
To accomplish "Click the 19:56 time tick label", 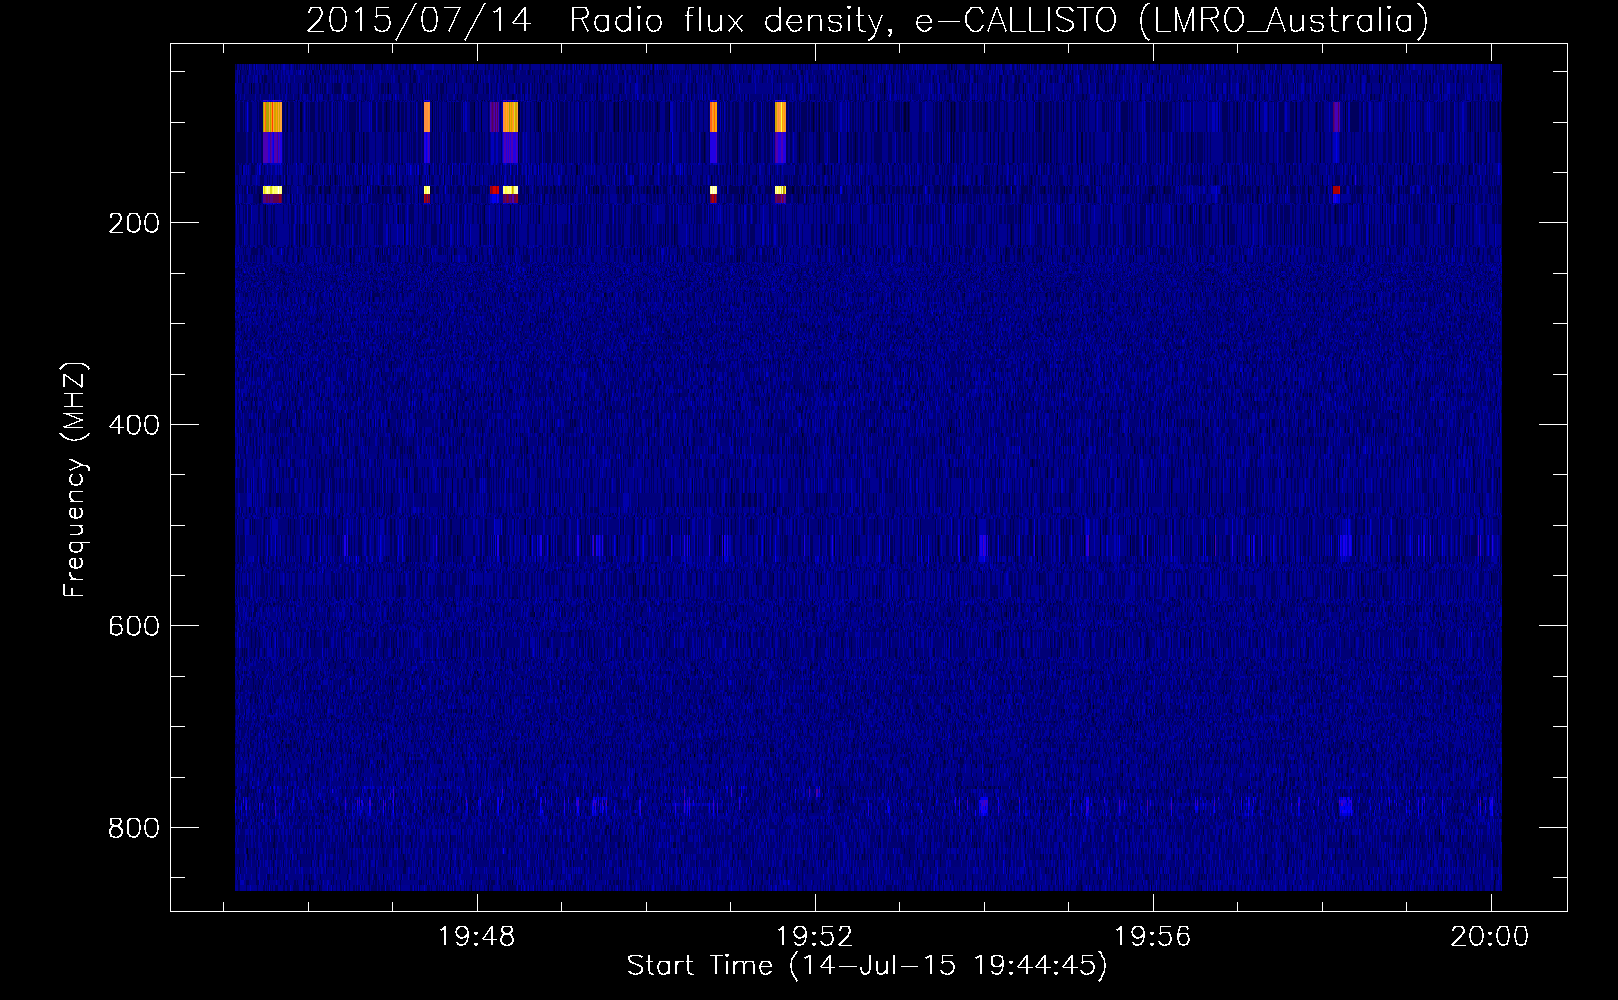I will coord(1153,937).
